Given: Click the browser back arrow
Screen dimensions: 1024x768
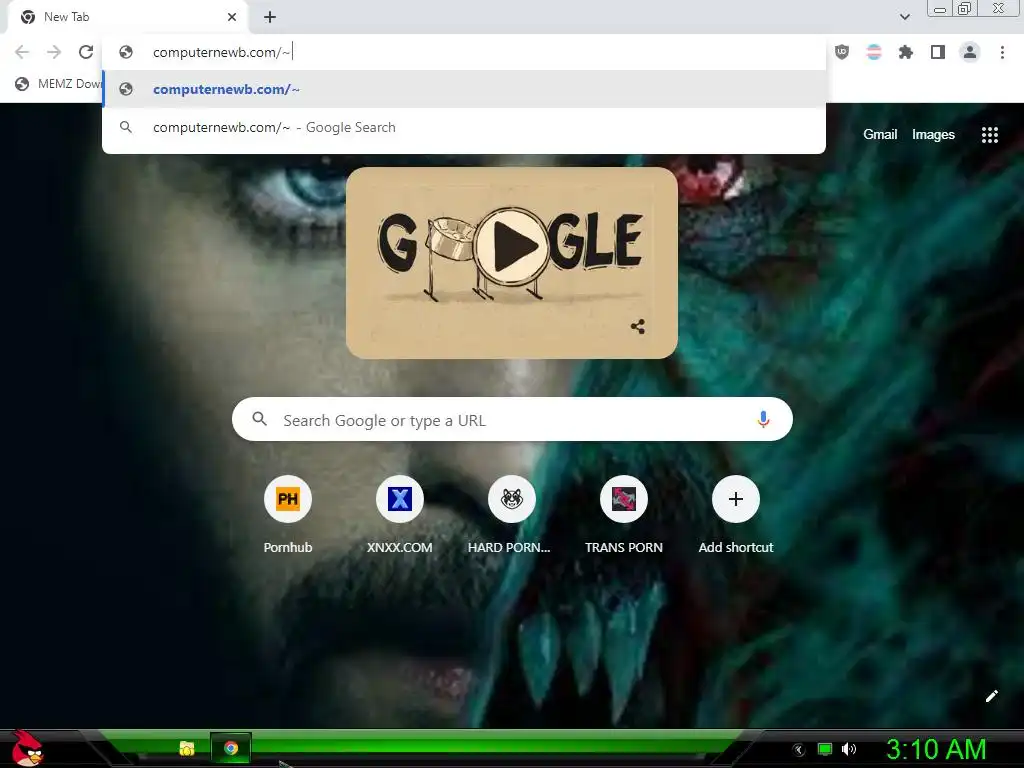Looking at the screenshot, I should 22,52.
